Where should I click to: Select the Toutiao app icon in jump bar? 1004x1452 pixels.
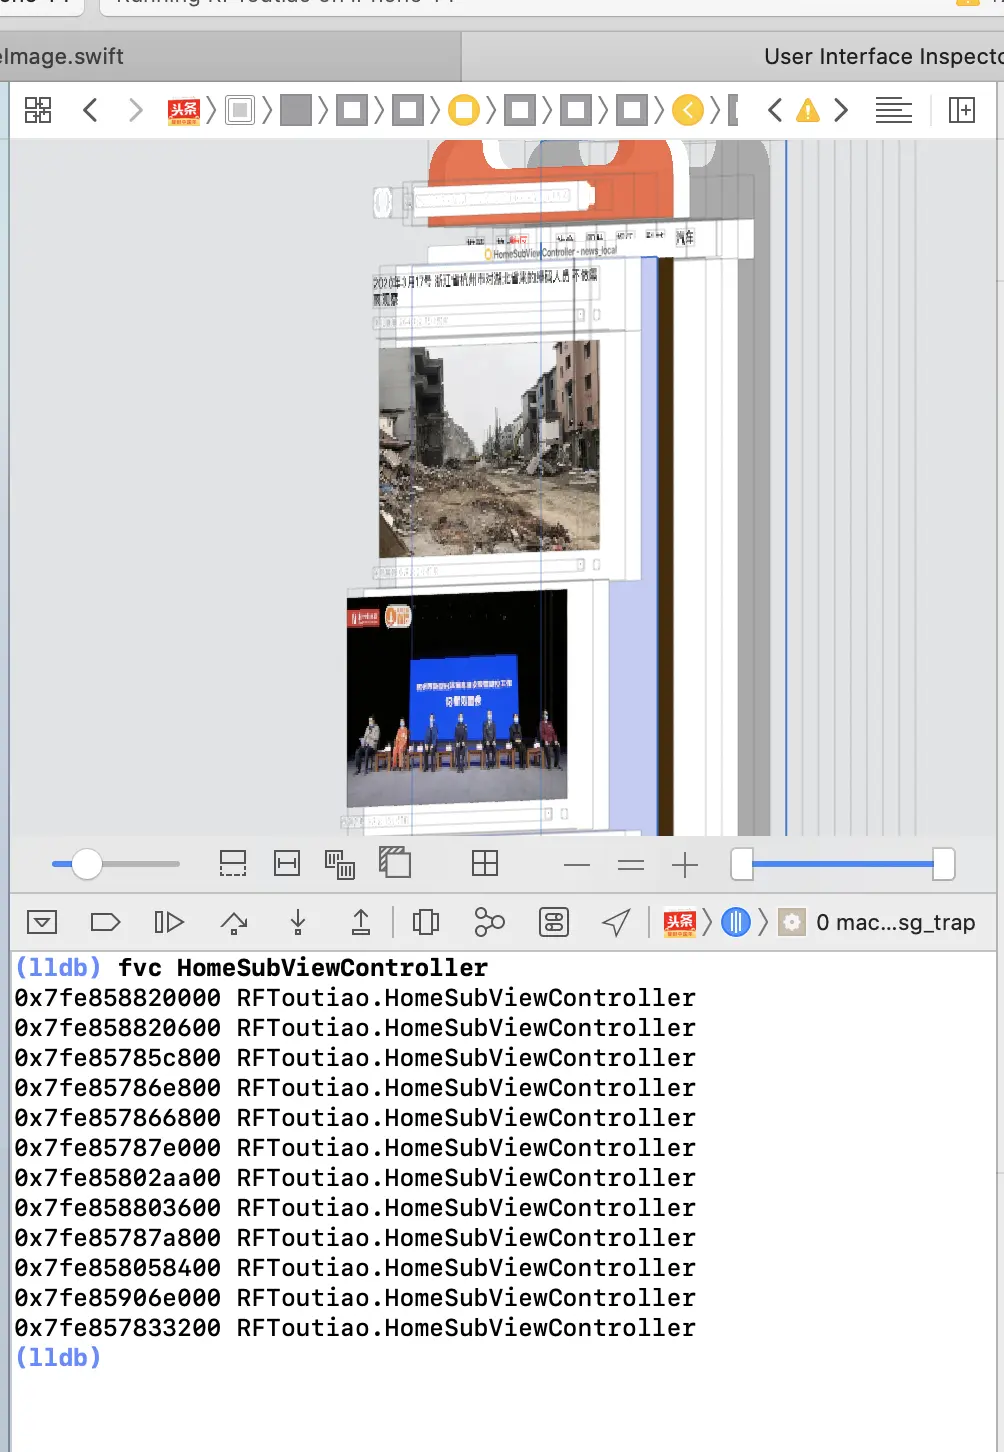pyautogui.click(x=184, y=110)
